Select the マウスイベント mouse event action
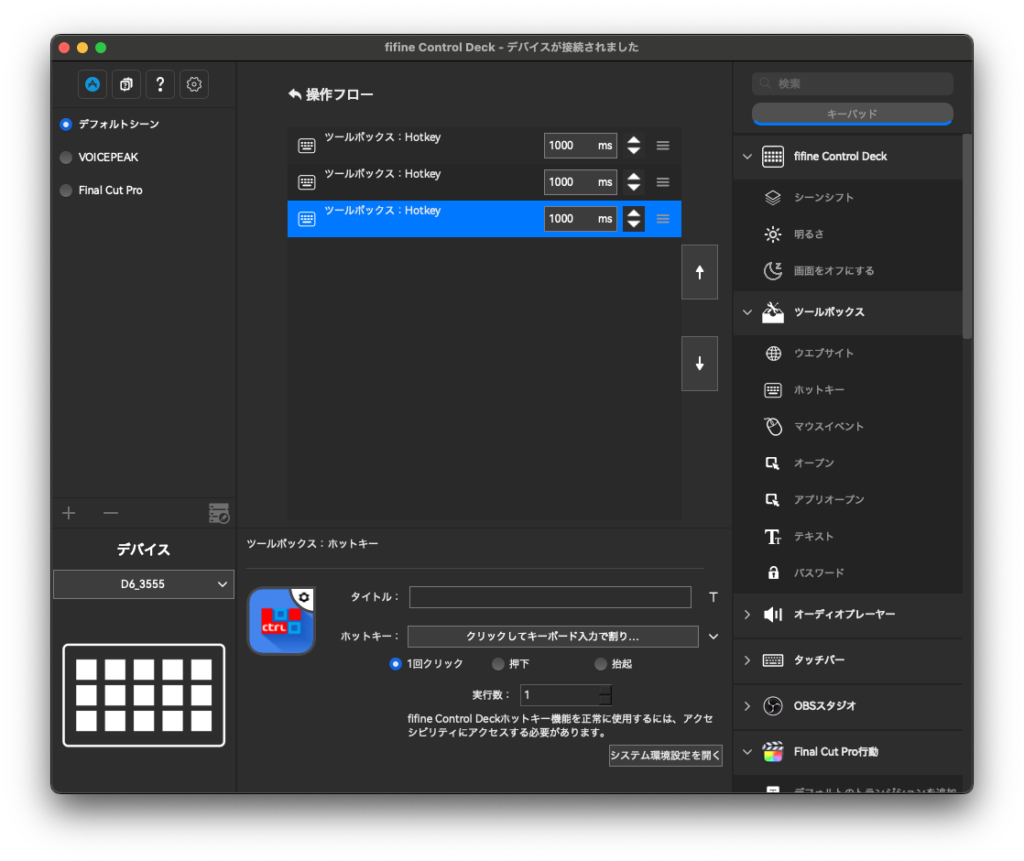 click(x=772, y=426)
